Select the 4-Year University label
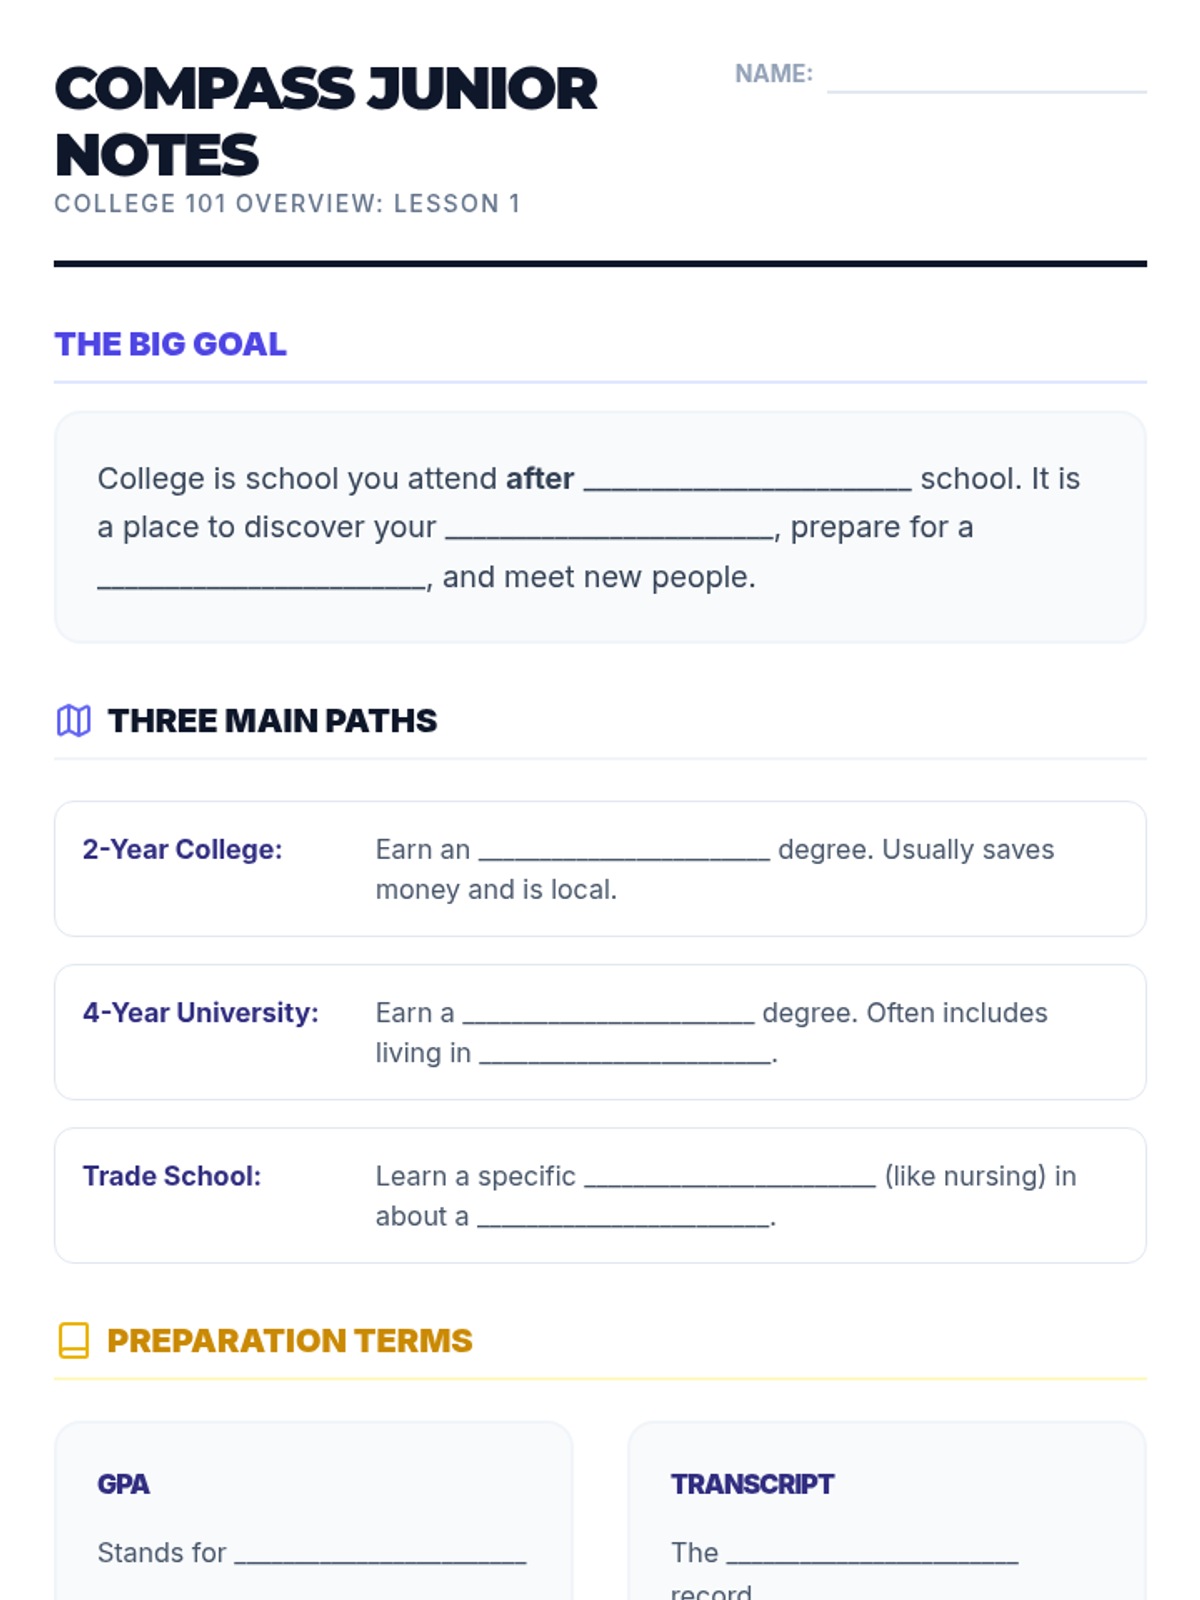Screen dimensions: 1200x1600 200,1012
